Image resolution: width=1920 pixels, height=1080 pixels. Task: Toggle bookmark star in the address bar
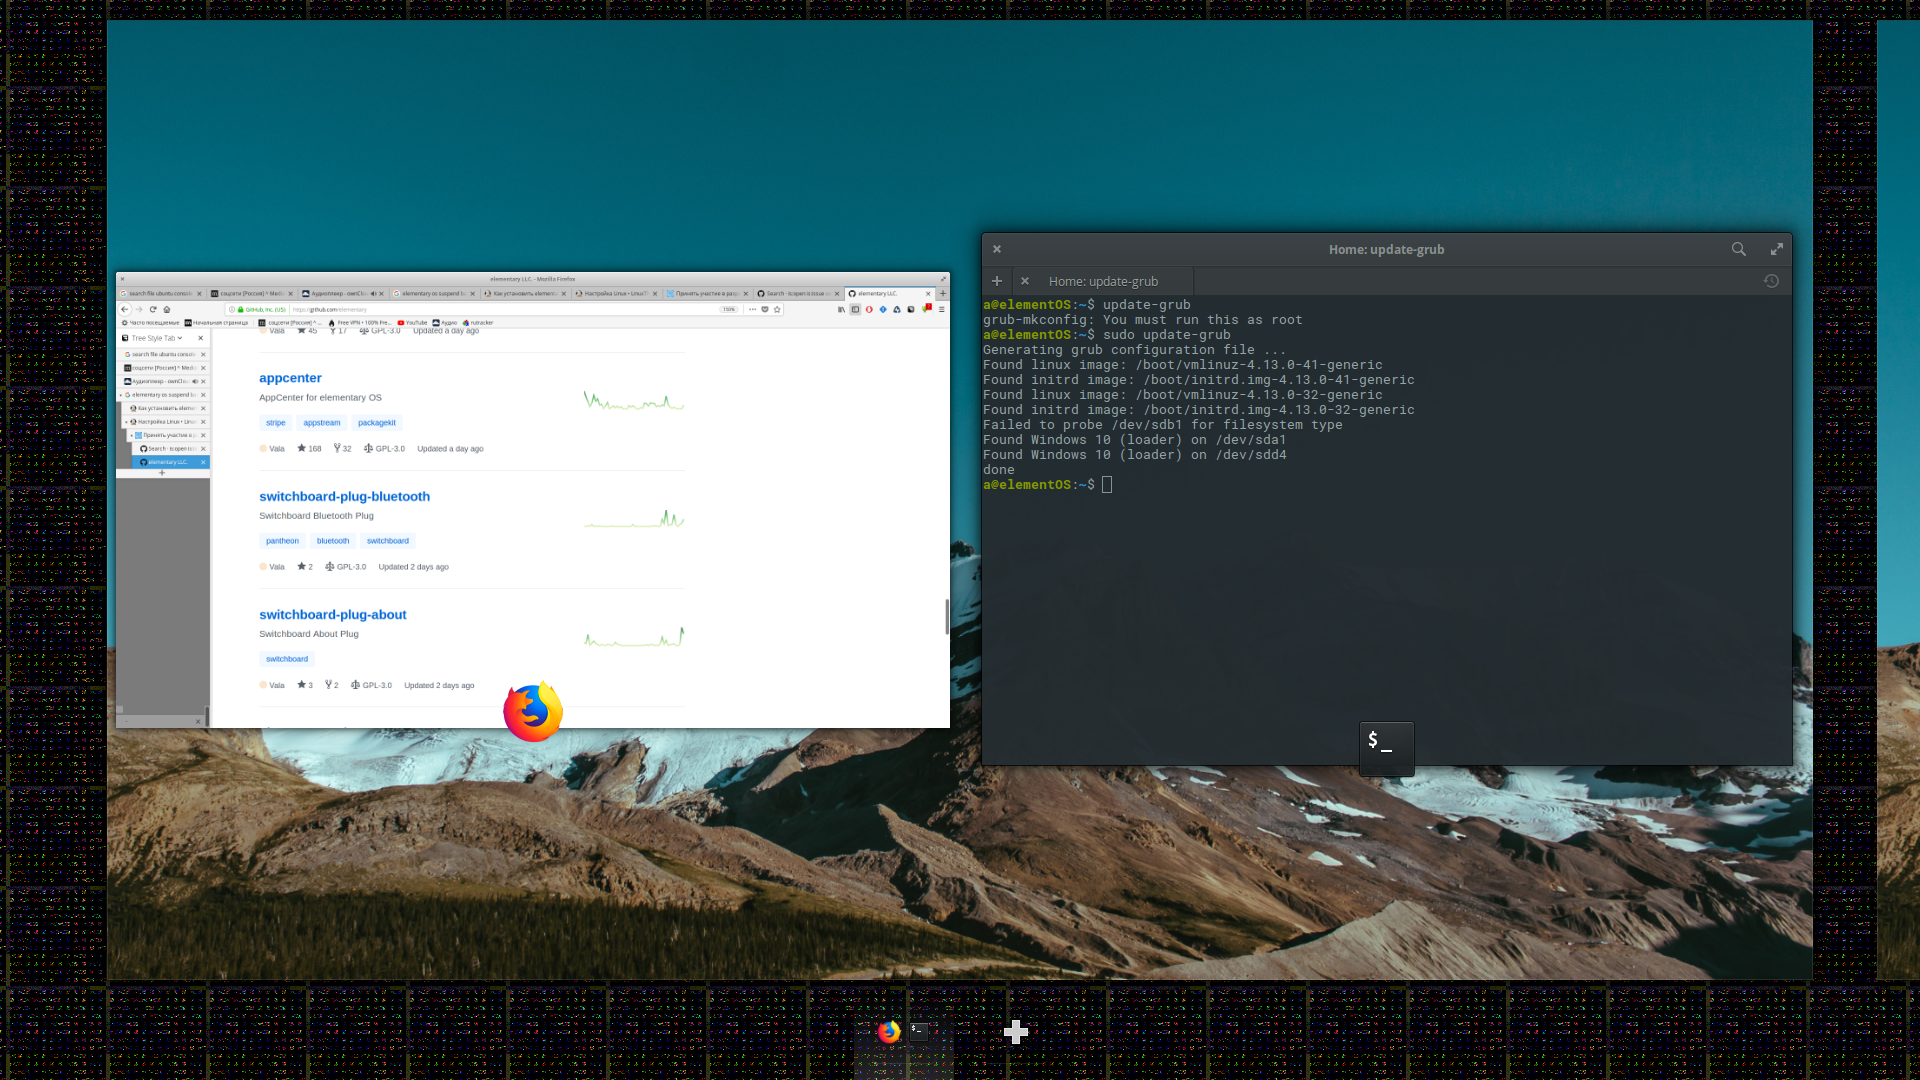click(x=777, y=309)
